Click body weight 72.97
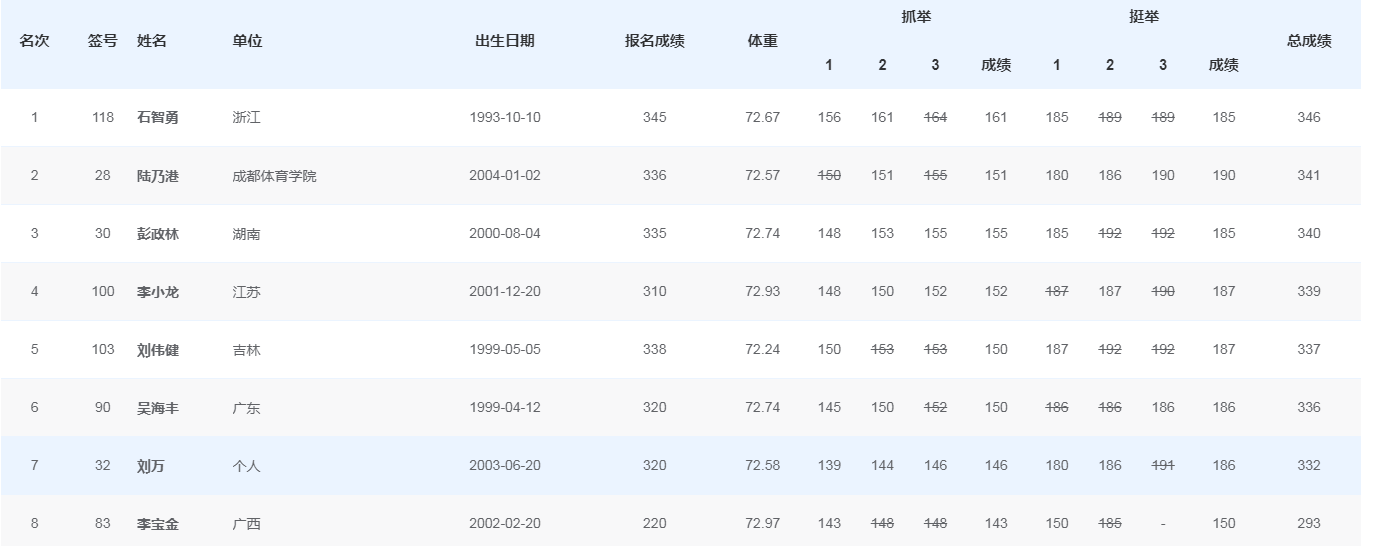This screenshot has width=1378, height=546. (763, 523)
